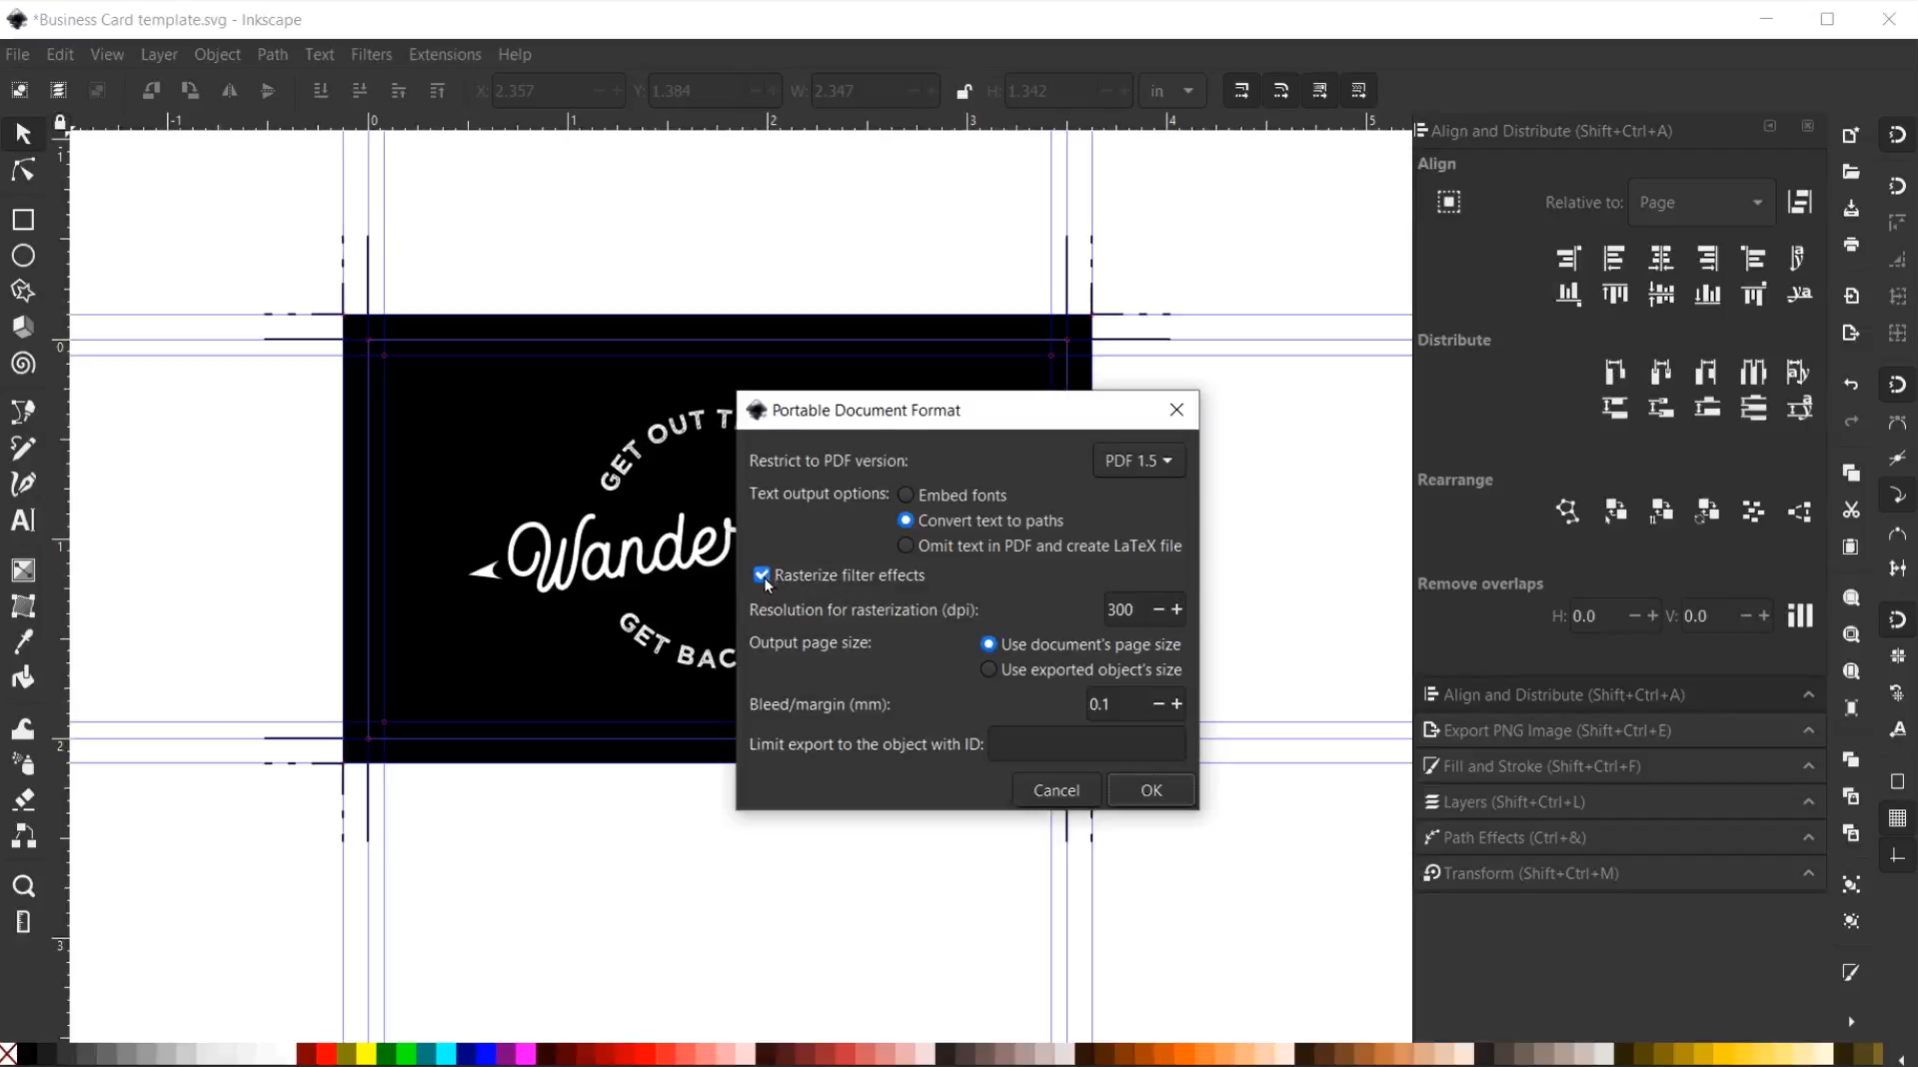The image size is (1918, 1067).
Task: Select the Rectangle tool in toolbox
Action: click(23, 220)
